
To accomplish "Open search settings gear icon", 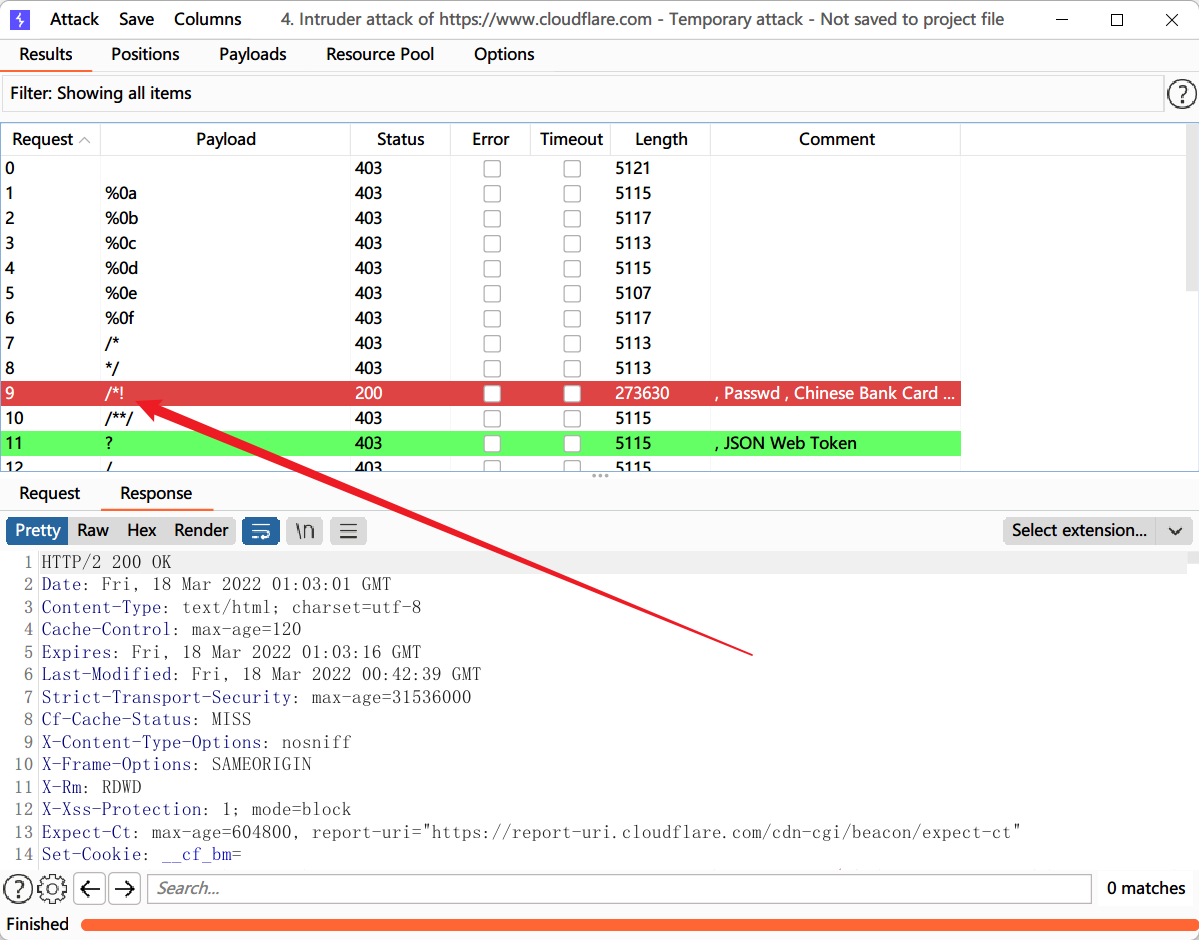I will [x=52, y=889].
